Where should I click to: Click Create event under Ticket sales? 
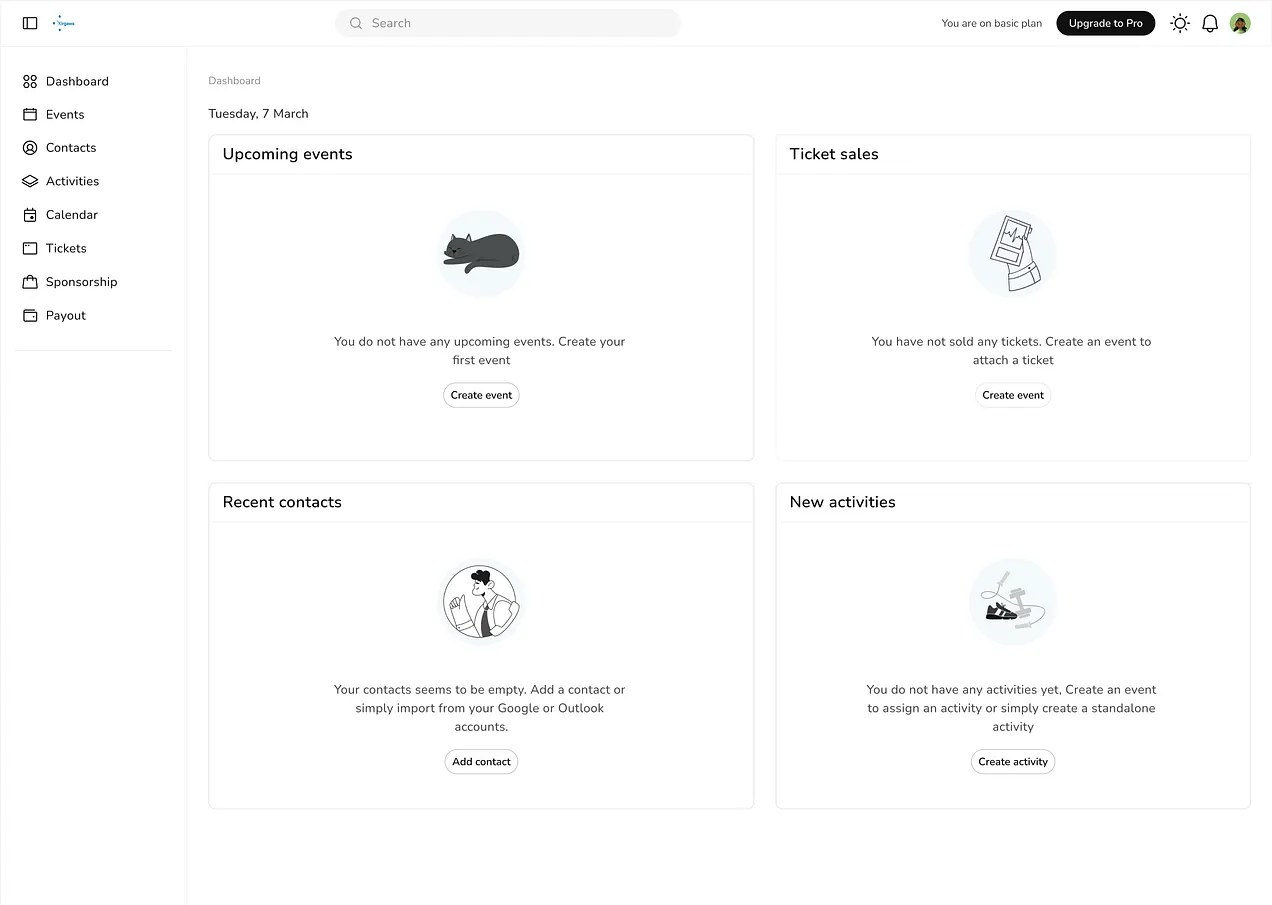[x=1013, y=395]
